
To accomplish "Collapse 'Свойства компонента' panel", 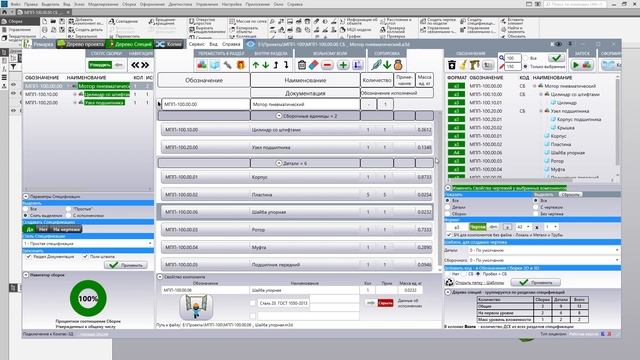I will (x=160, y=277).
